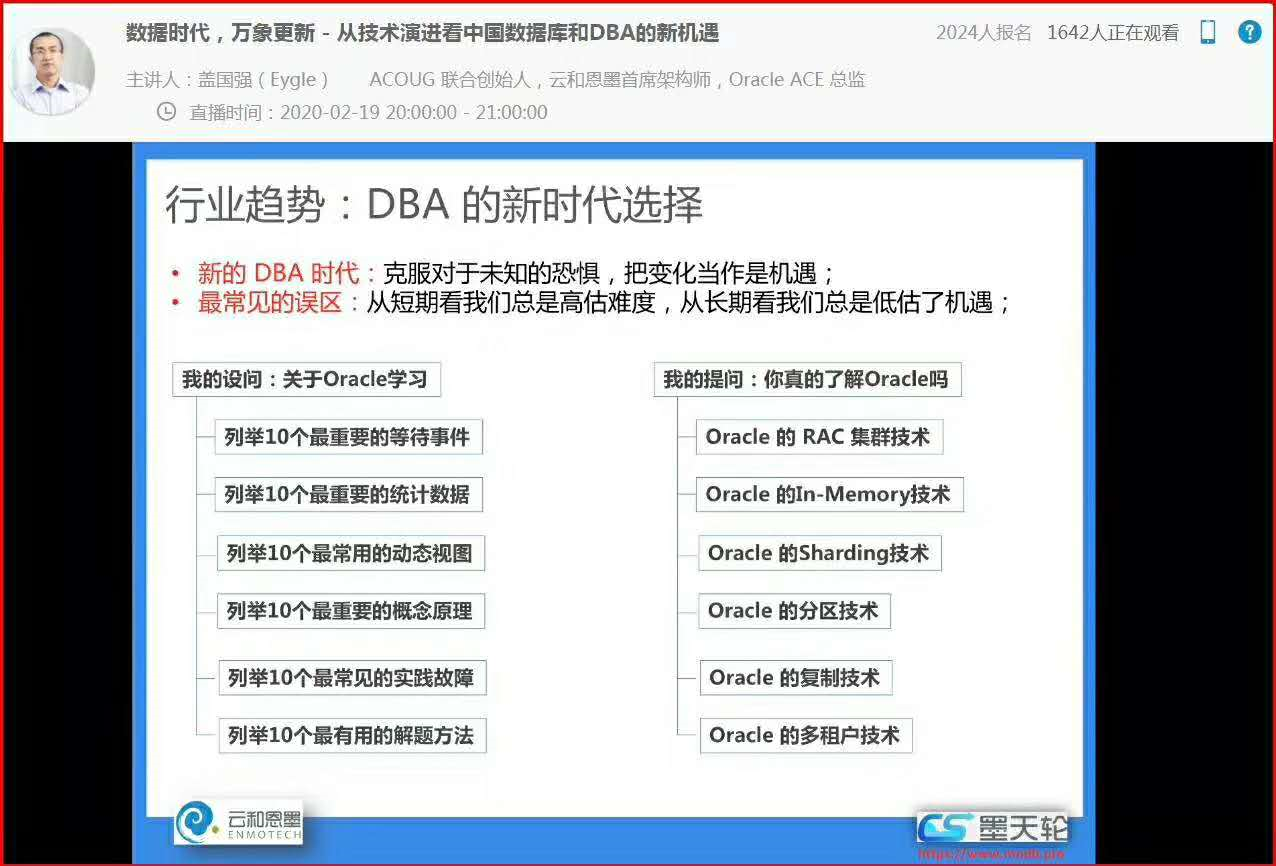The width and height of the screenshot is (1276, 866).
Task: Select the box 我的提问：你真的了解Oracle吗
Action: point(806,379)
